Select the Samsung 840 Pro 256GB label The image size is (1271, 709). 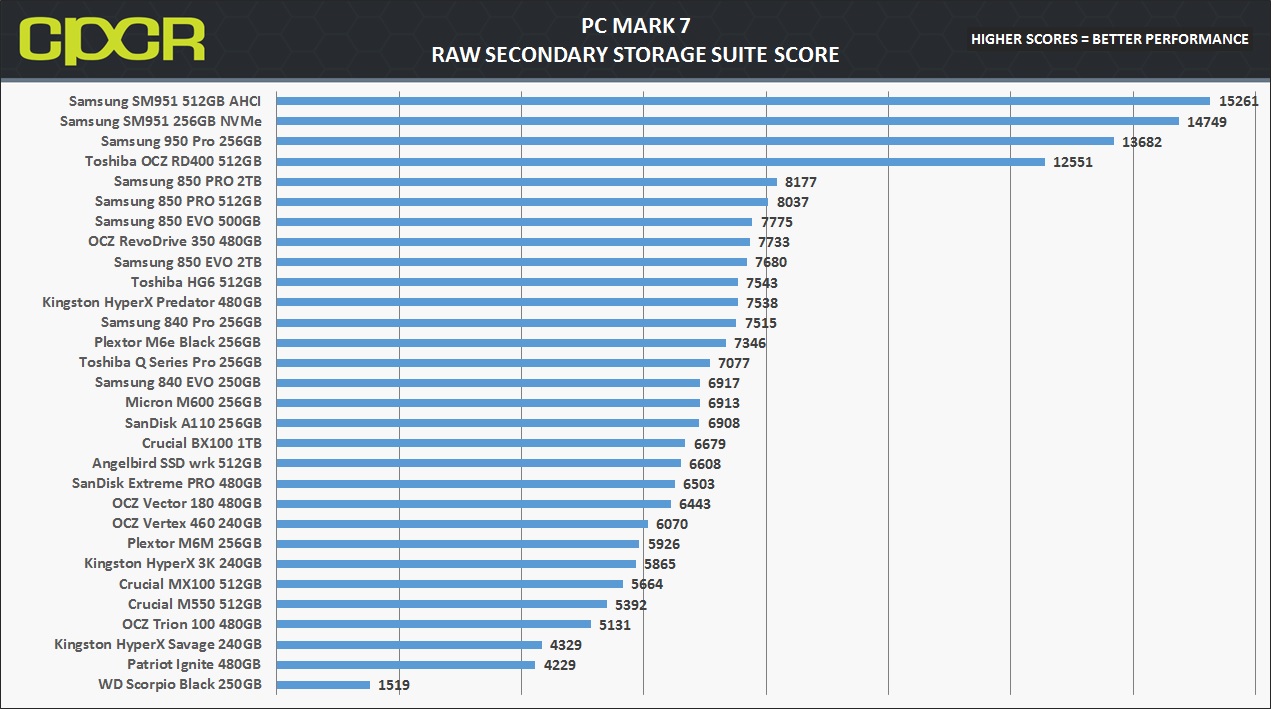coord(181,322)
